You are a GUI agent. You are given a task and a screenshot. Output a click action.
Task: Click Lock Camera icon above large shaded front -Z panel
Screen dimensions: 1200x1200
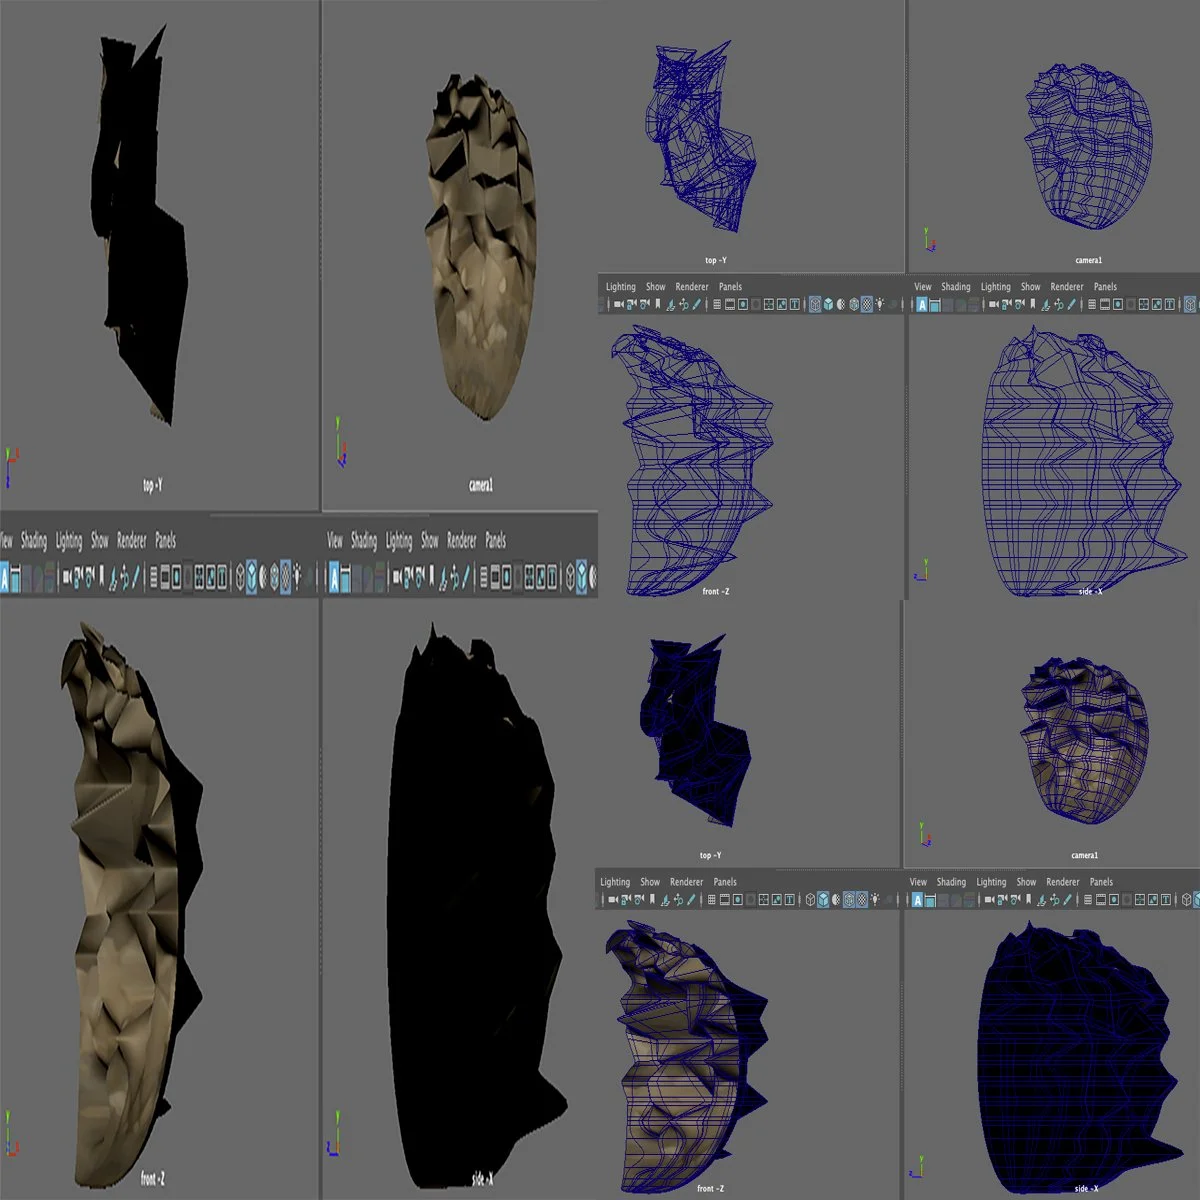coord(78,577)
